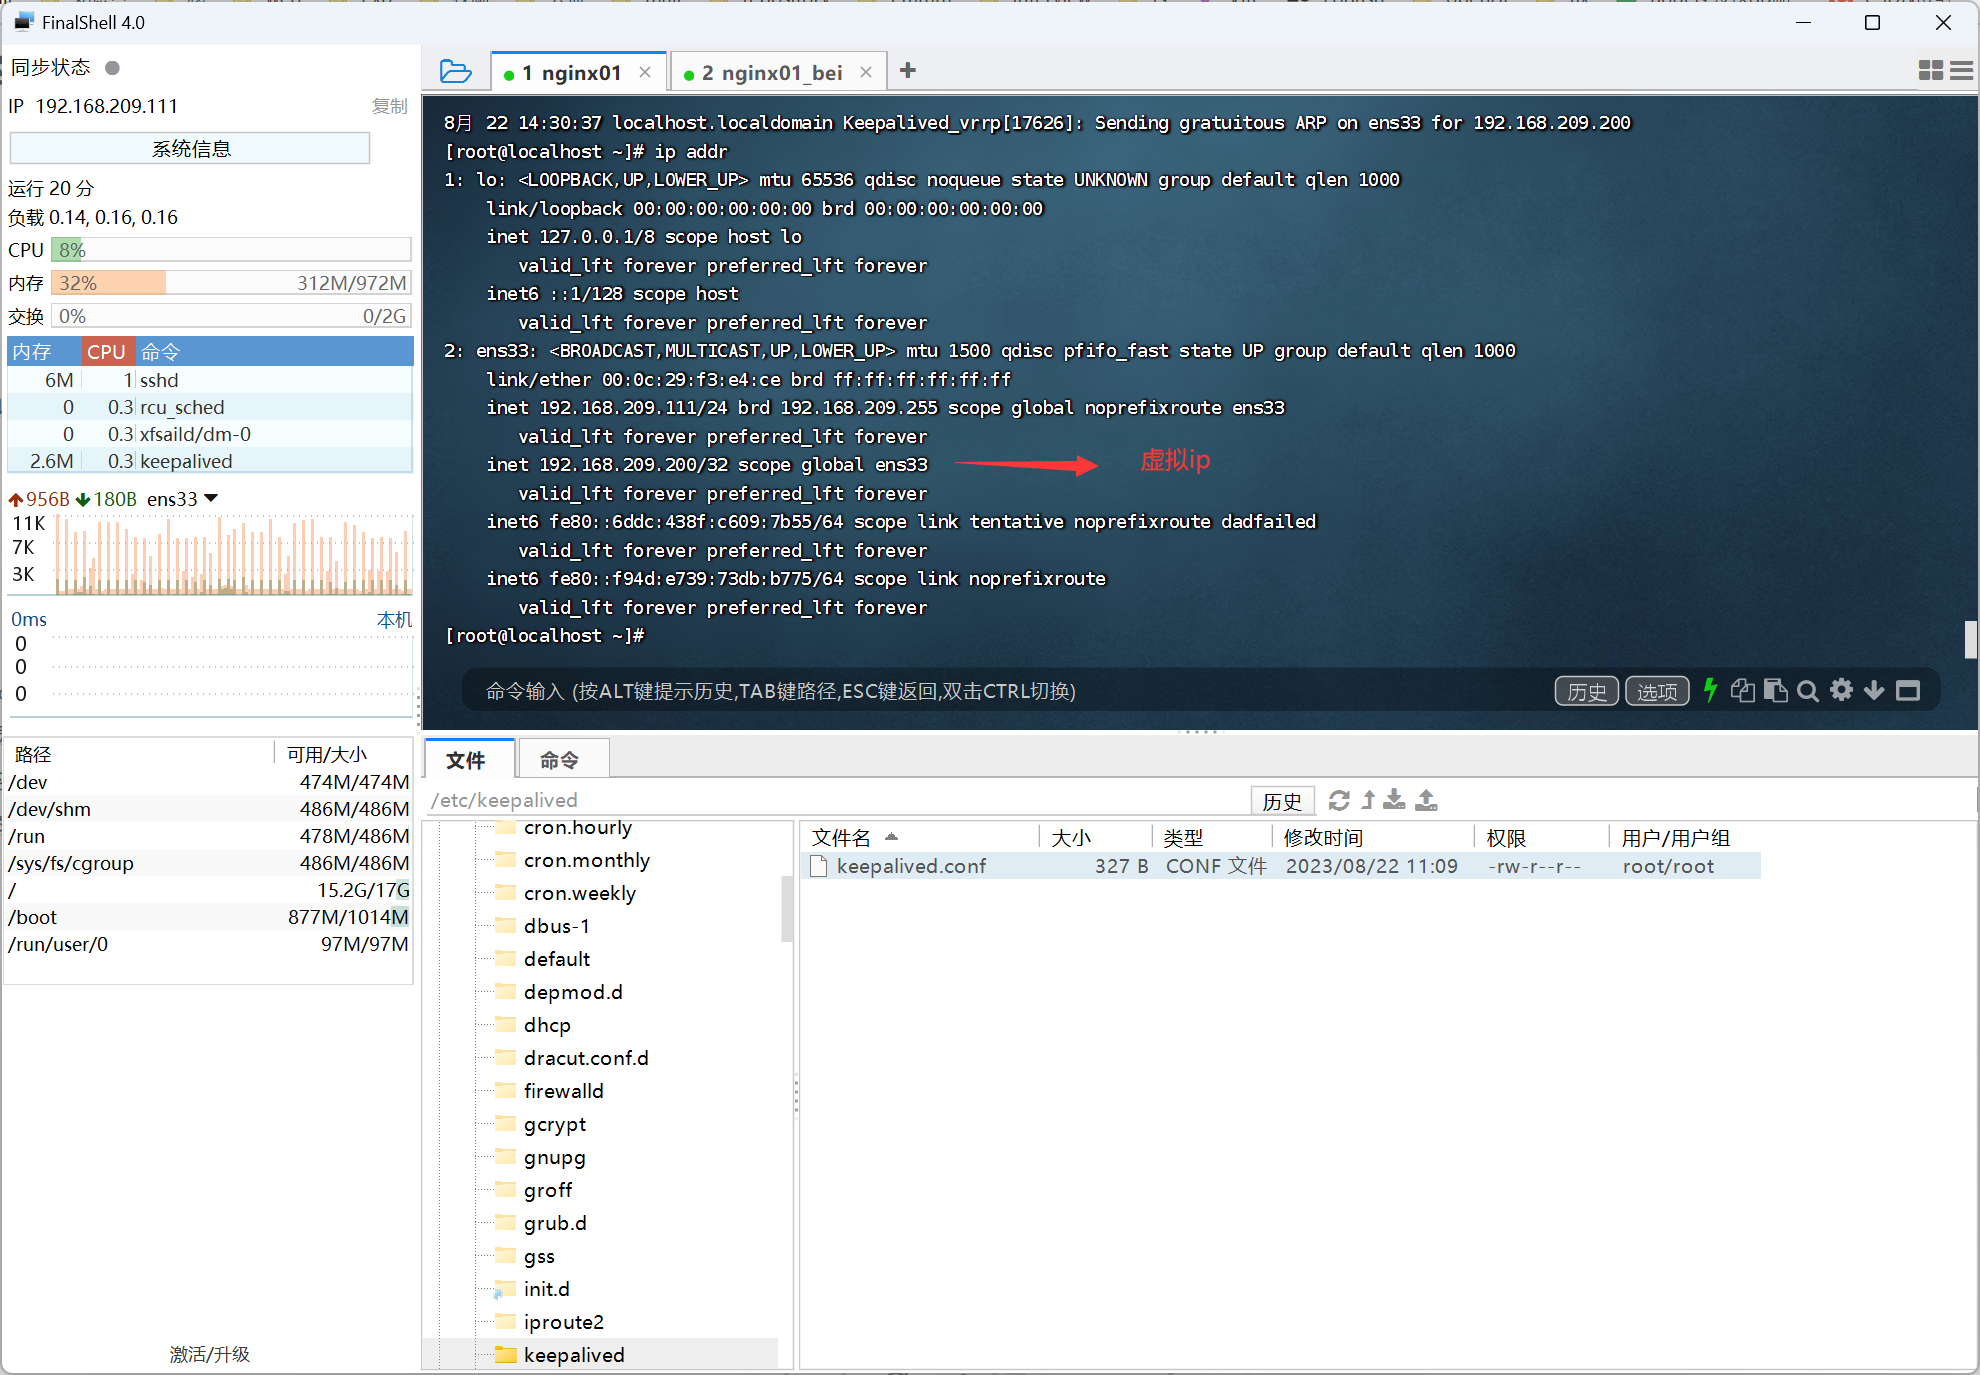This screenshot has height=1375, width=1980.
Task: Click the green lightning quick command icon
Action: pos(1710,690)
